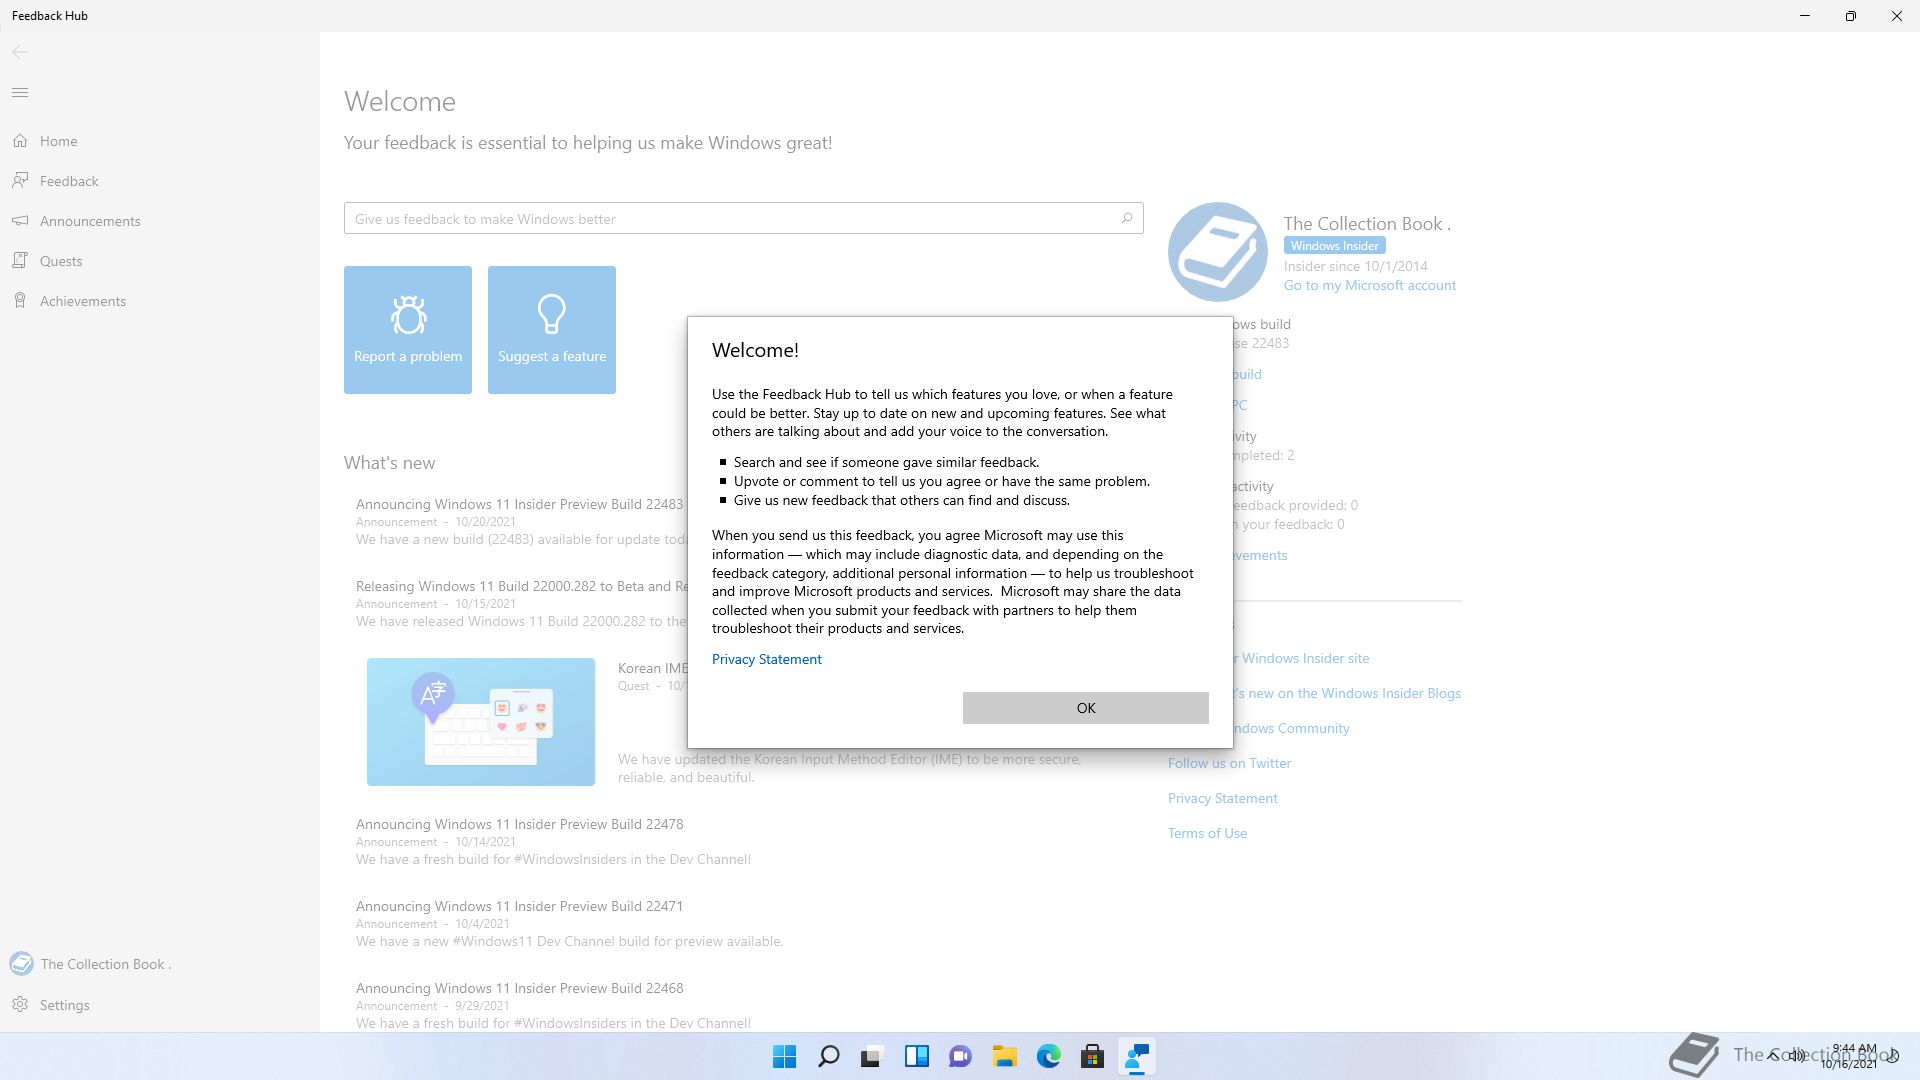
Task: Click the back arrow icon
Action: click(20, 52)
